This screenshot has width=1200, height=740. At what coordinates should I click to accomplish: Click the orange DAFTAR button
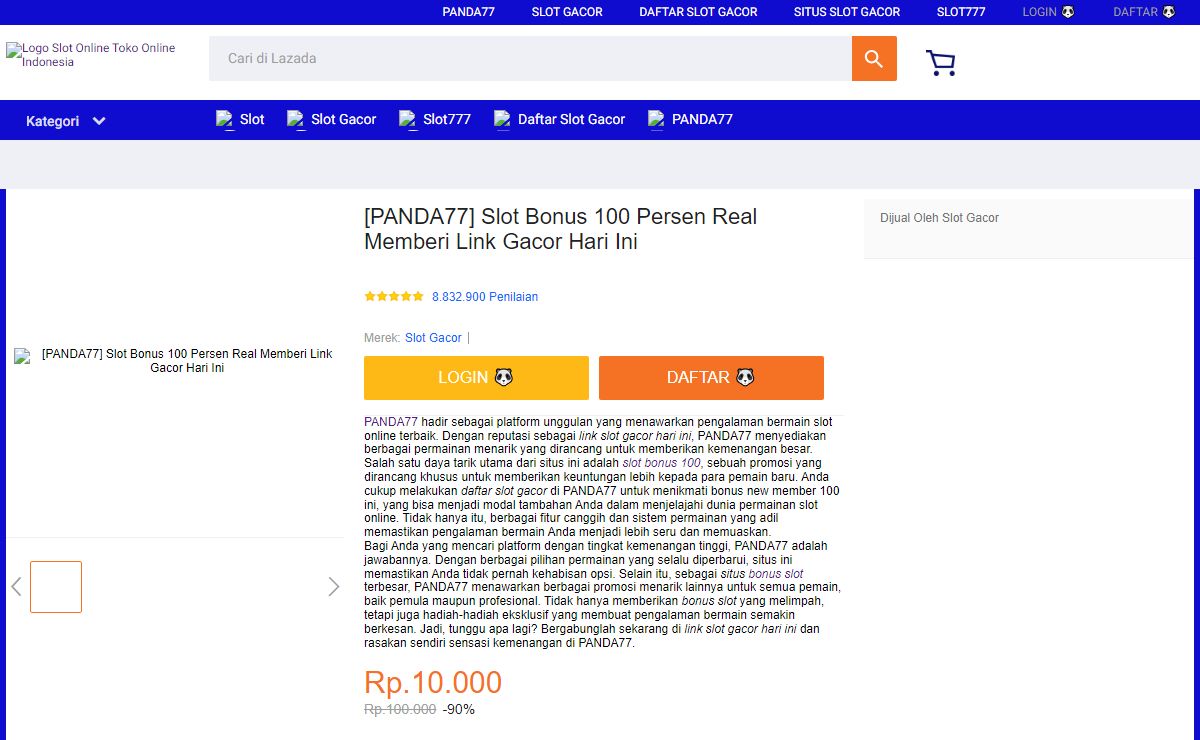tap(711, 378)
